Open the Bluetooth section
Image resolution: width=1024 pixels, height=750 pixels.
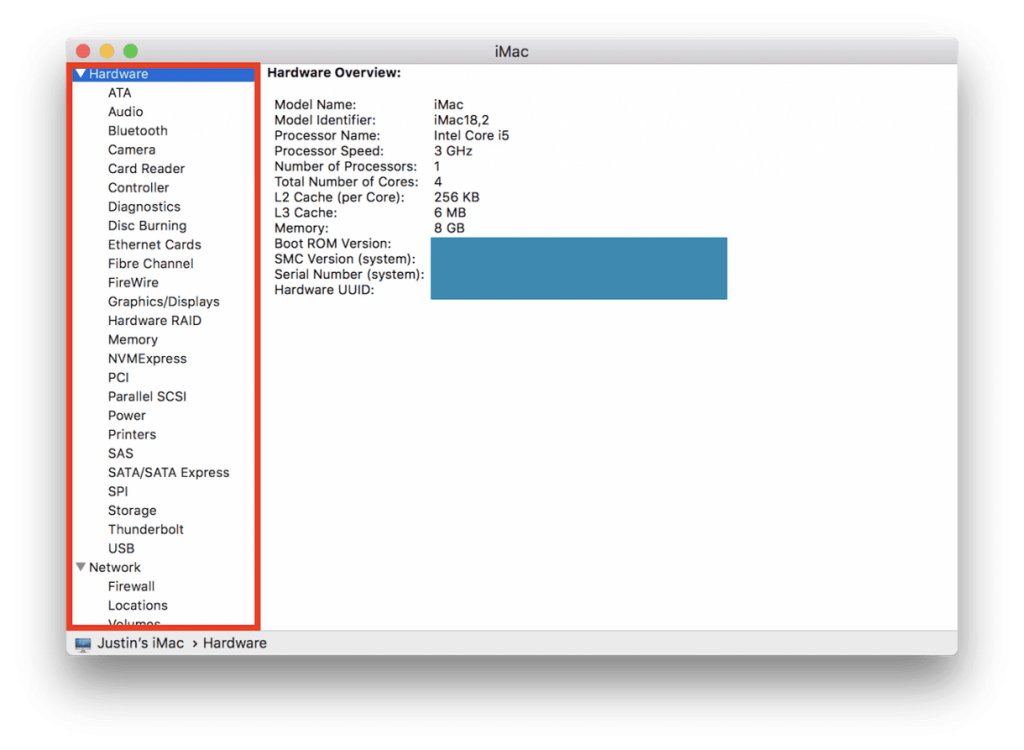tap(138, 131)
